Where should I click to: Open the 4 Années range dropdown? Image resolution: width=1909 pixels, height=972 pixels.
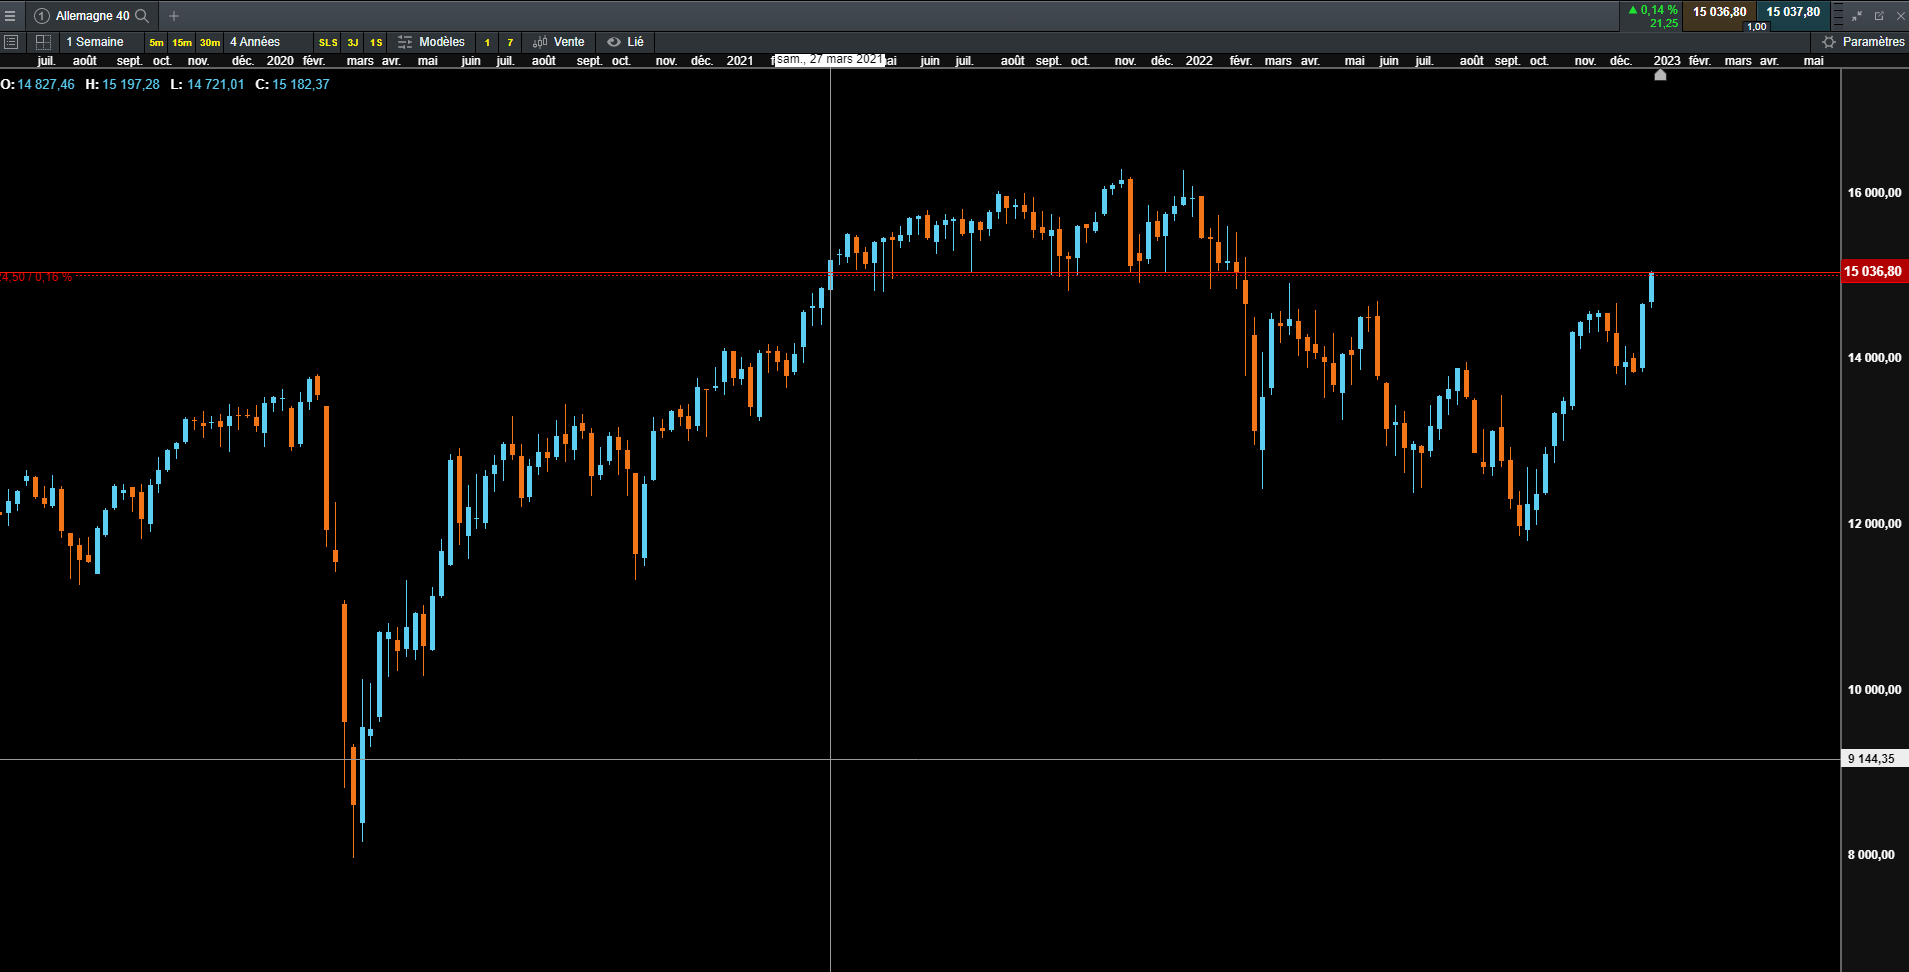[x=255, y=42]
